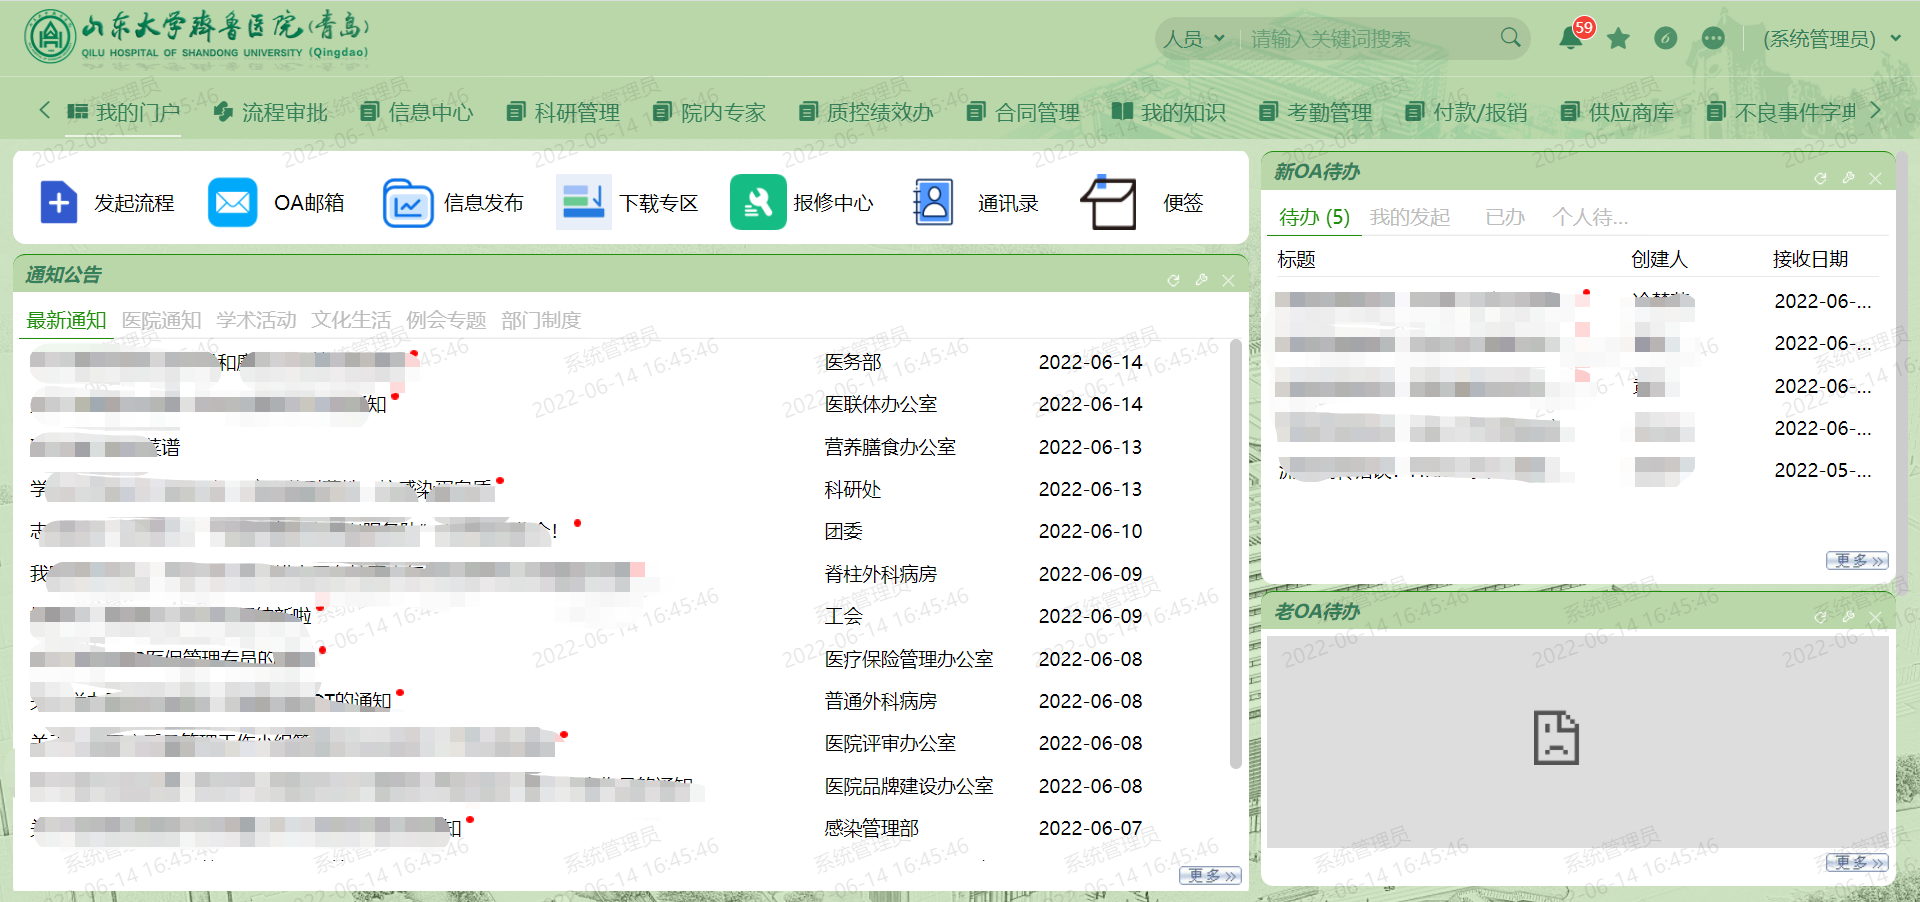
Task: Switch to the 部门制度 tab
Action: coord(541,320)
